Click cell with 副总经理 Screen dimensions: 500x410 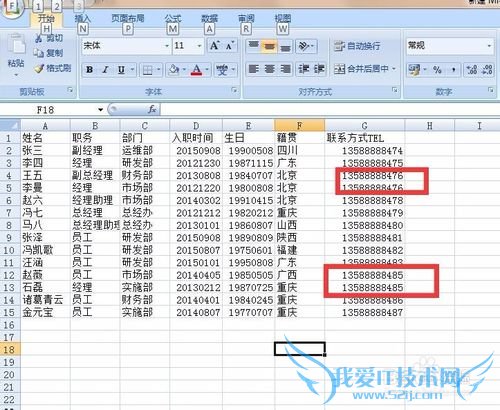[x=95, y=175]
